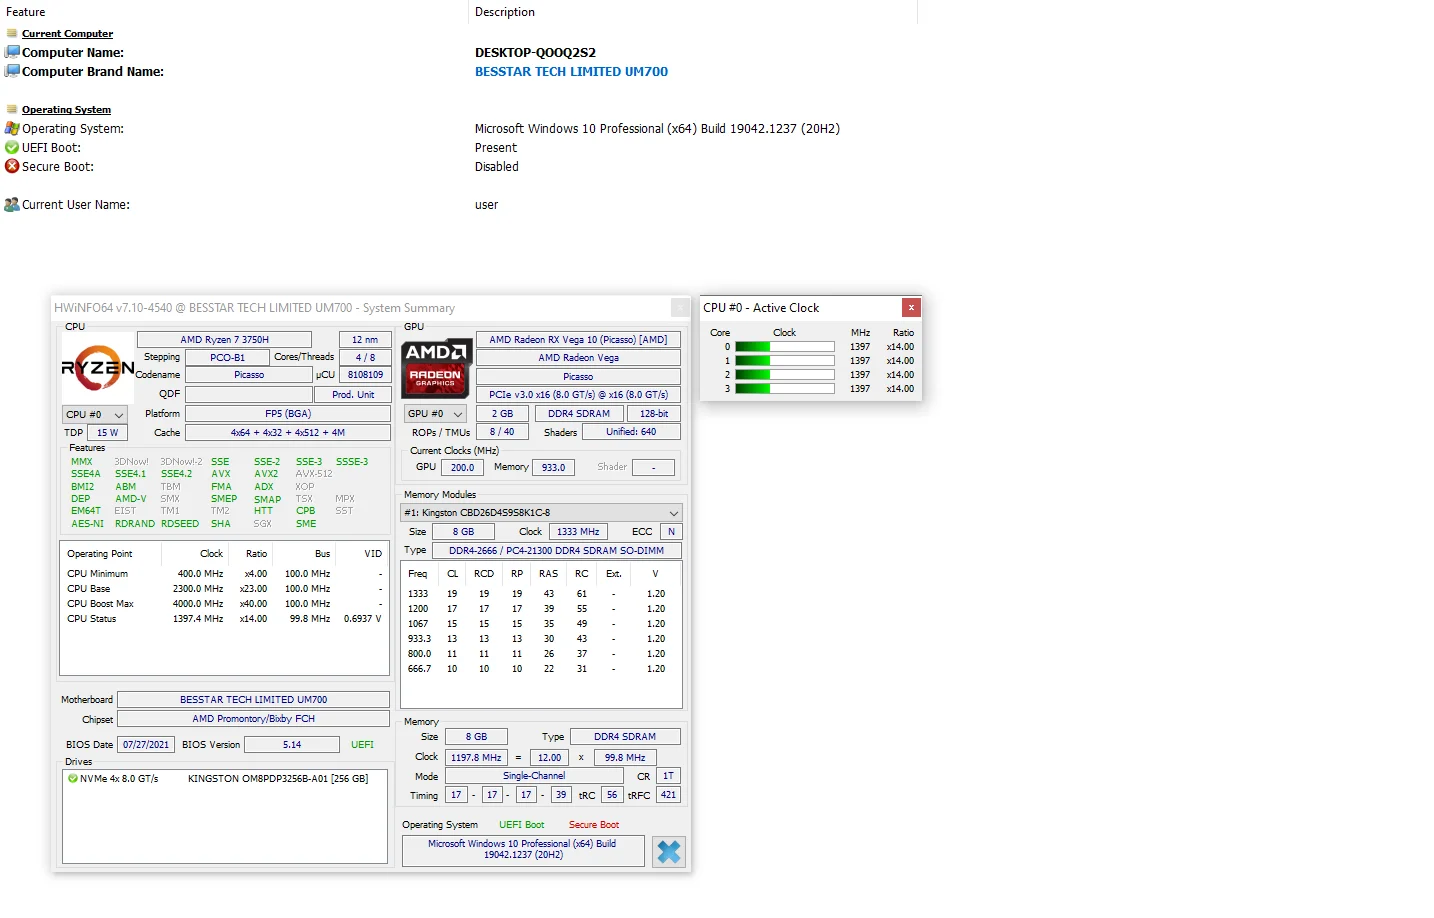1434x918 pixels.
Task: Click the FP5 (BGA) platform field
Action: (288, 414)
